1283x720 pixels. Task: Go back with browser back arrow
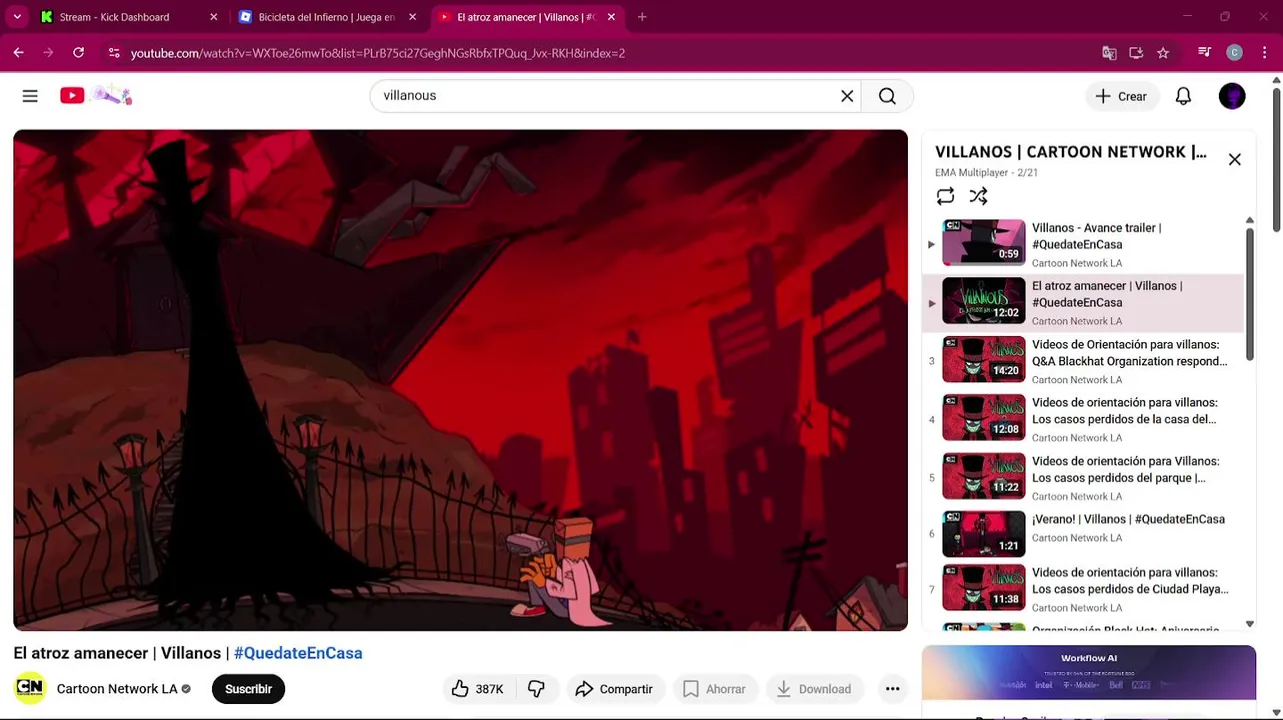pos(18,53)
